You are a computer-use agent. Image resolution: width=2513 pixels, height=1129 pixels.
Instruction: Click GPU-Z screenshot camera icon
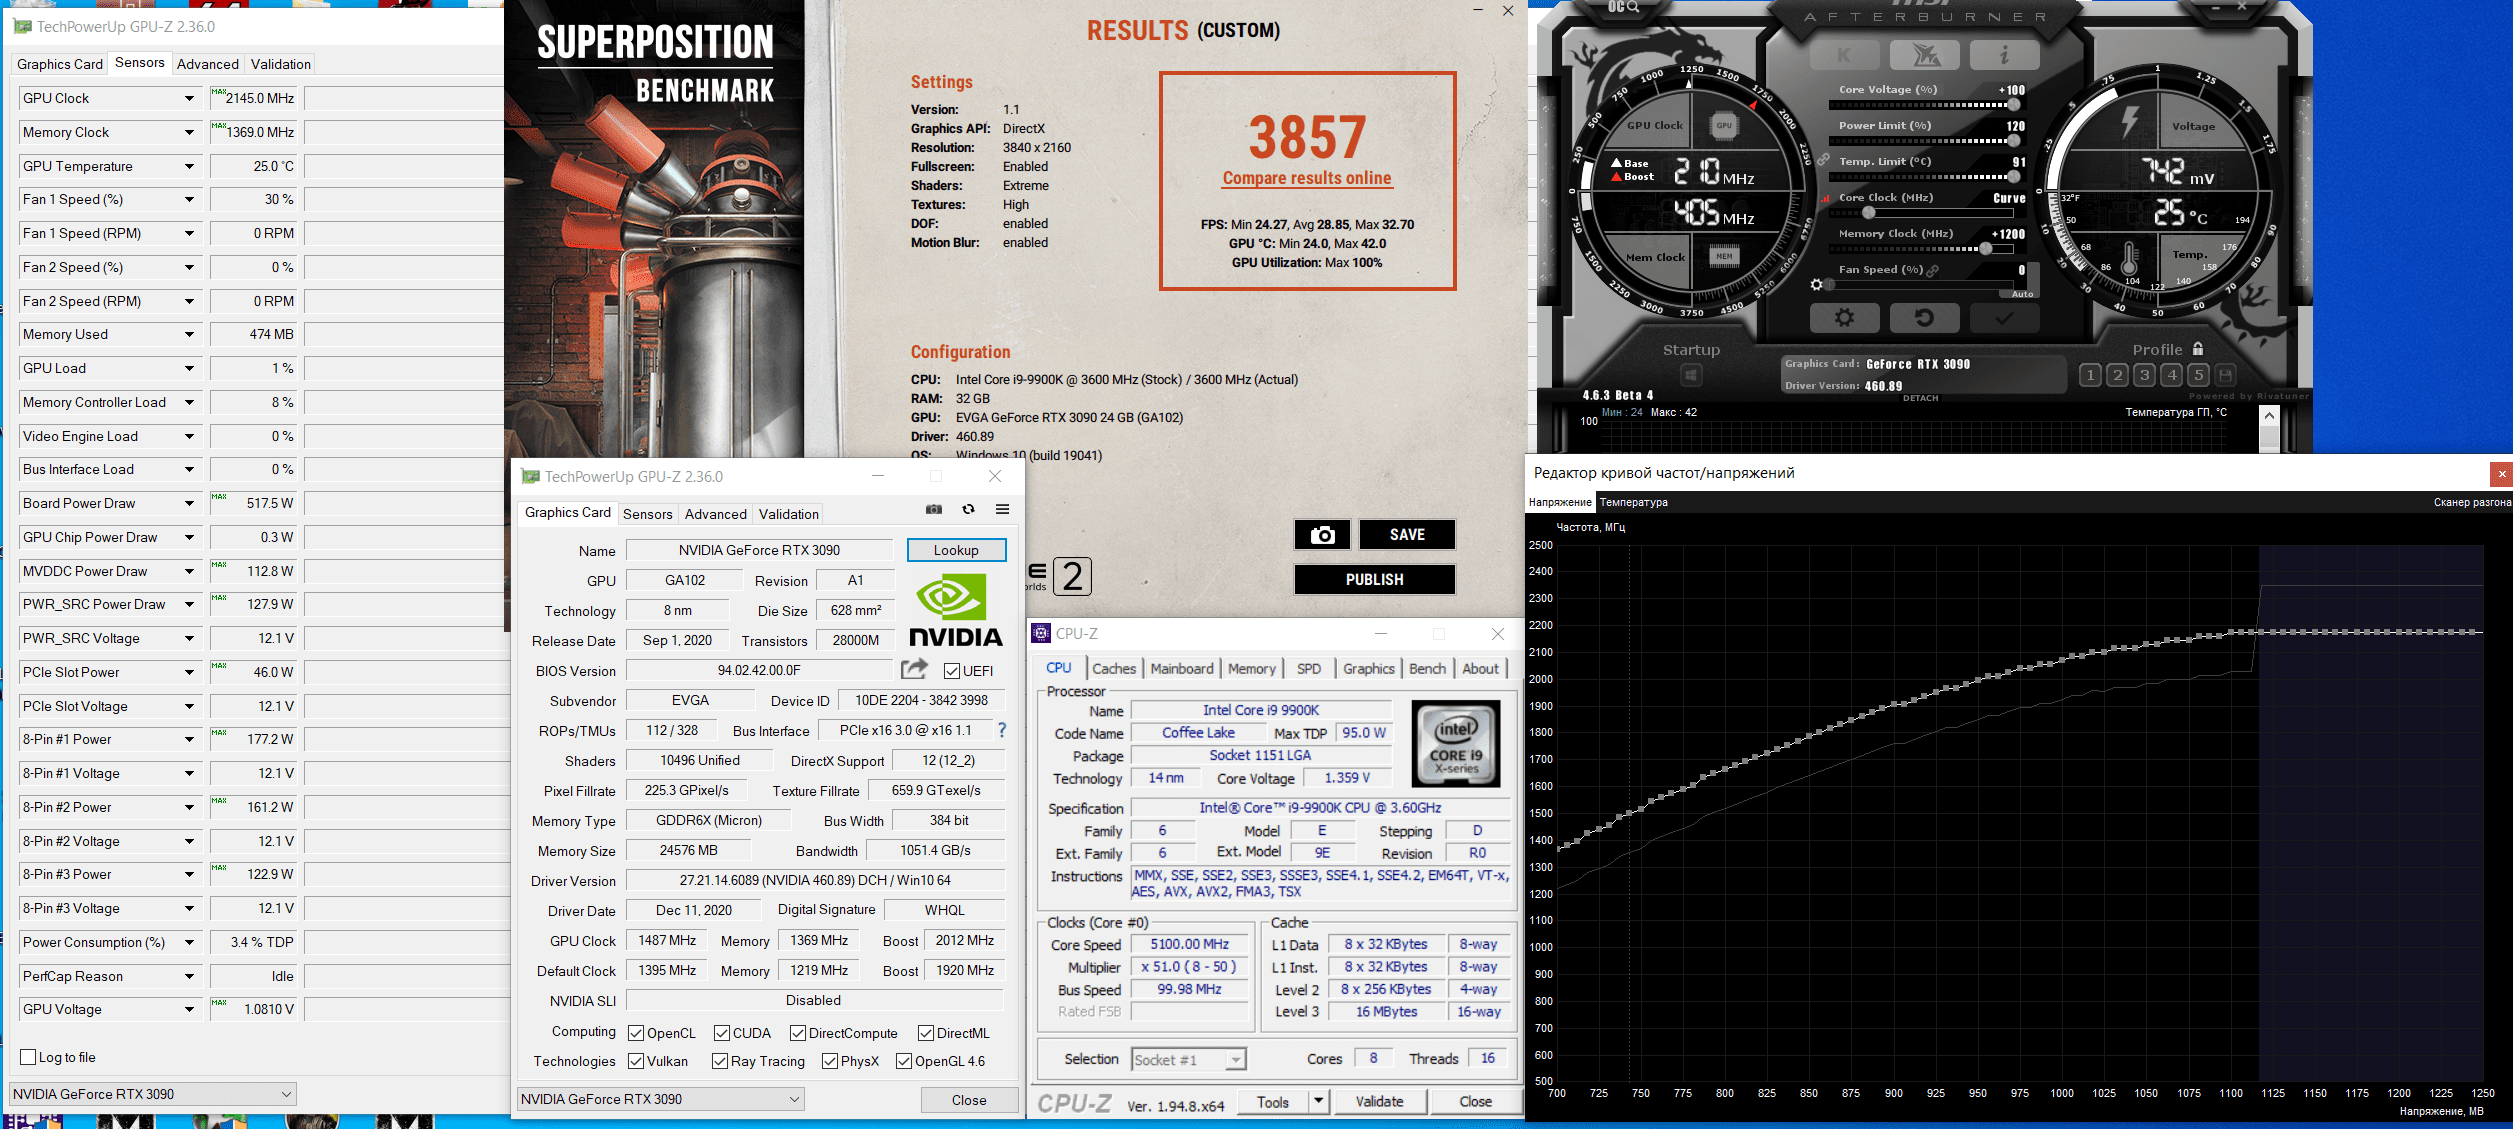pos(934,509)
